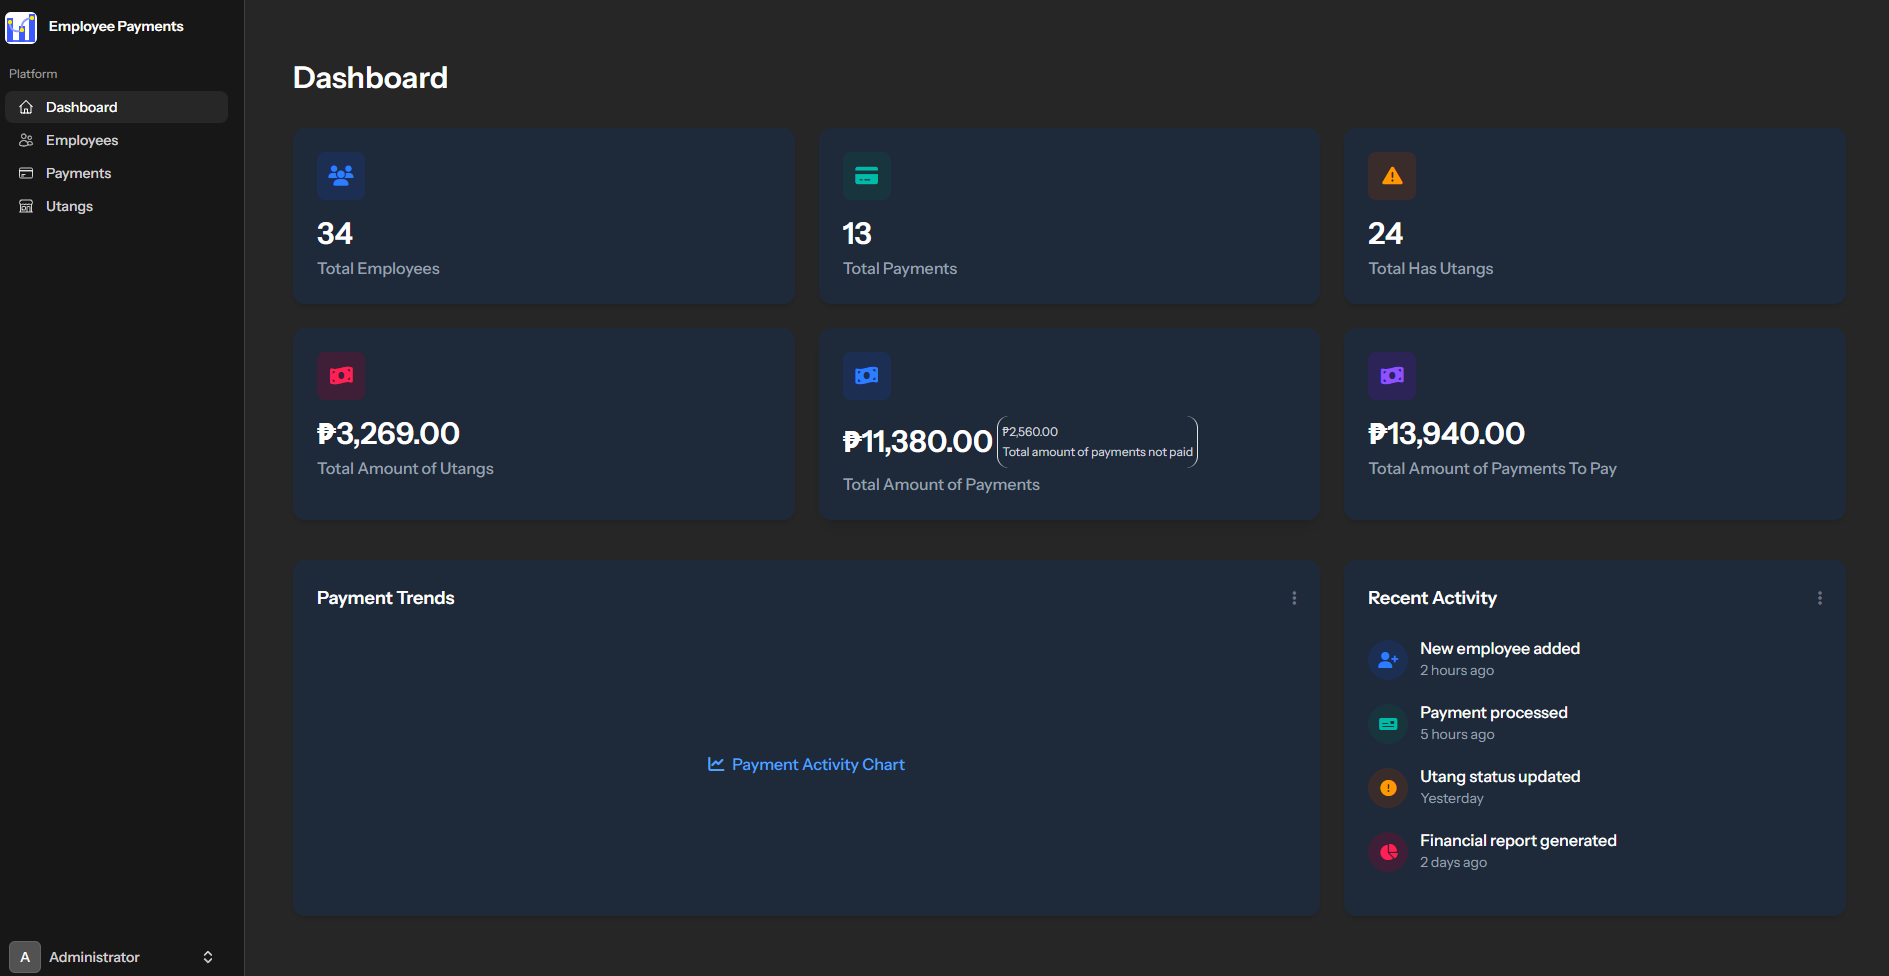Open the Payment Trends options menu
Image resolution: width=1889 pixels, height=976 pixels.
click(x=1294, y=598)
